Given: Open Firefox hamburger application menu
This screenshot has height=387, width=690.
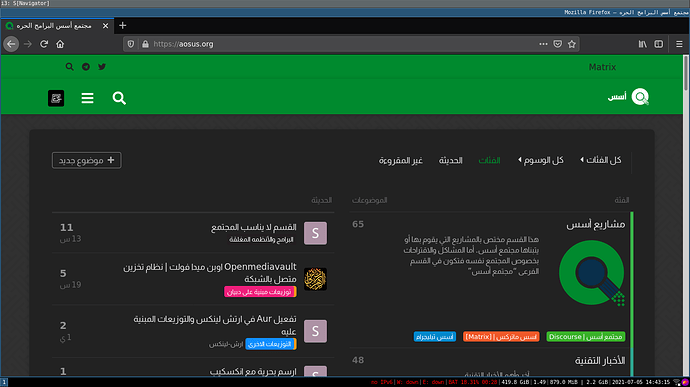Looking at the screenshot, I should (x=679, y=44).
